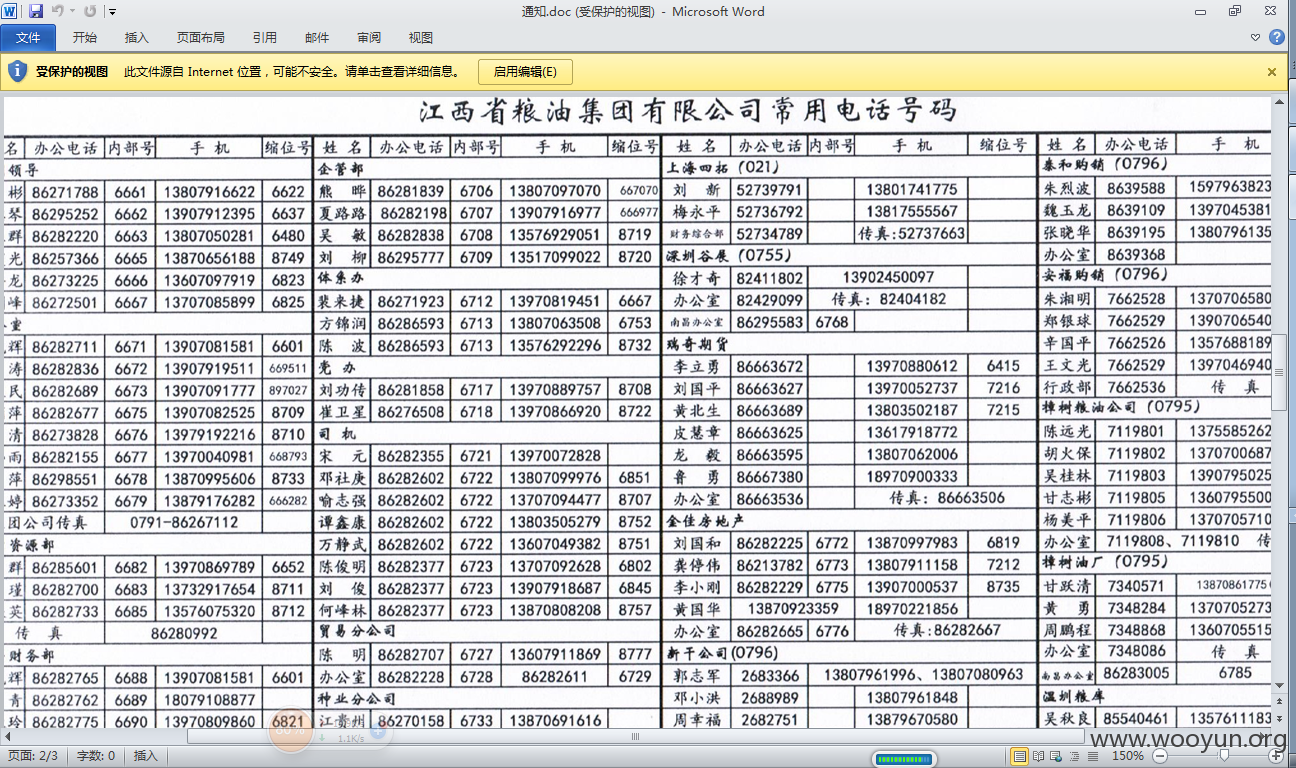Click the 150% zoom level button
The height and width of the screenshot is (768, 1296).
(x=1128, y=756)
